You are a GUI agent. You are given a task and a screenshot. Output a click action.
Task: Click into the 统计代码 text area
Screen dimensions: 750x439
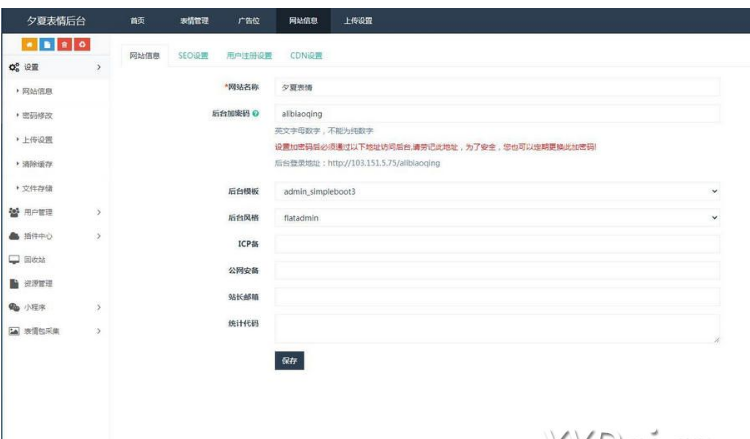point(496,329)
